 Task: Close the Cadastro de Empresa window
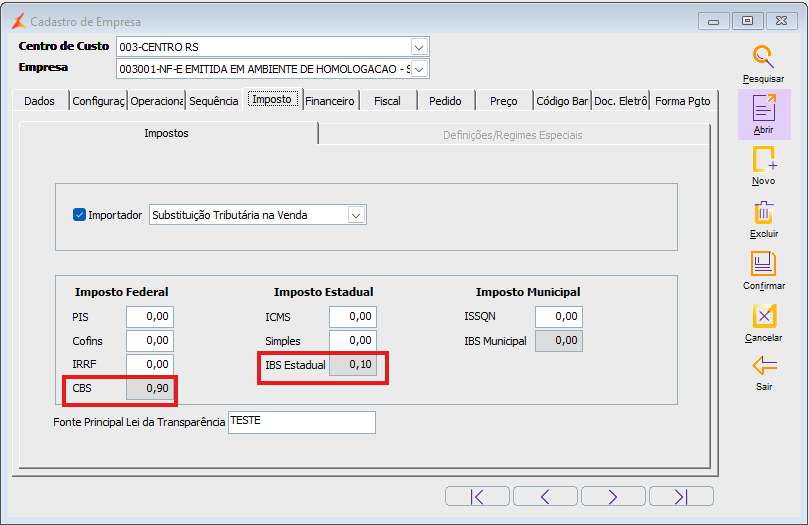point(782,21)
